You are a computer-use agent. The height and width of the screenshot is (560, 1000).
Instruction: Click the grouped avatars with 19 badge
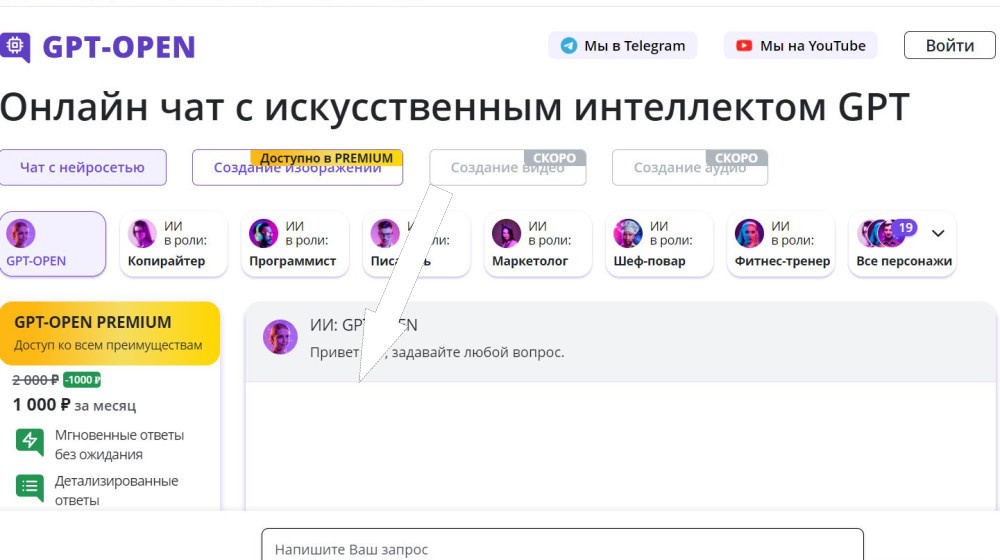(x=886, y=233)
